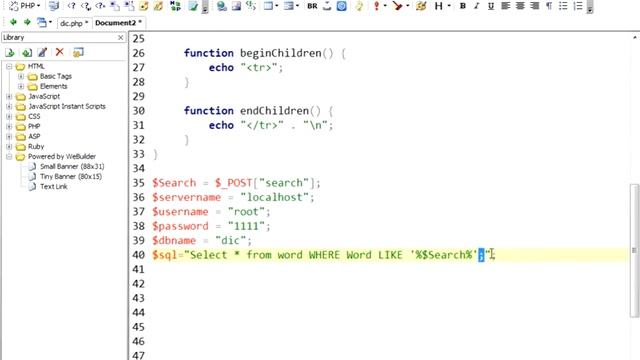Expand the JavaScript library folder
The image size is (640, 360).
point(9,96)
